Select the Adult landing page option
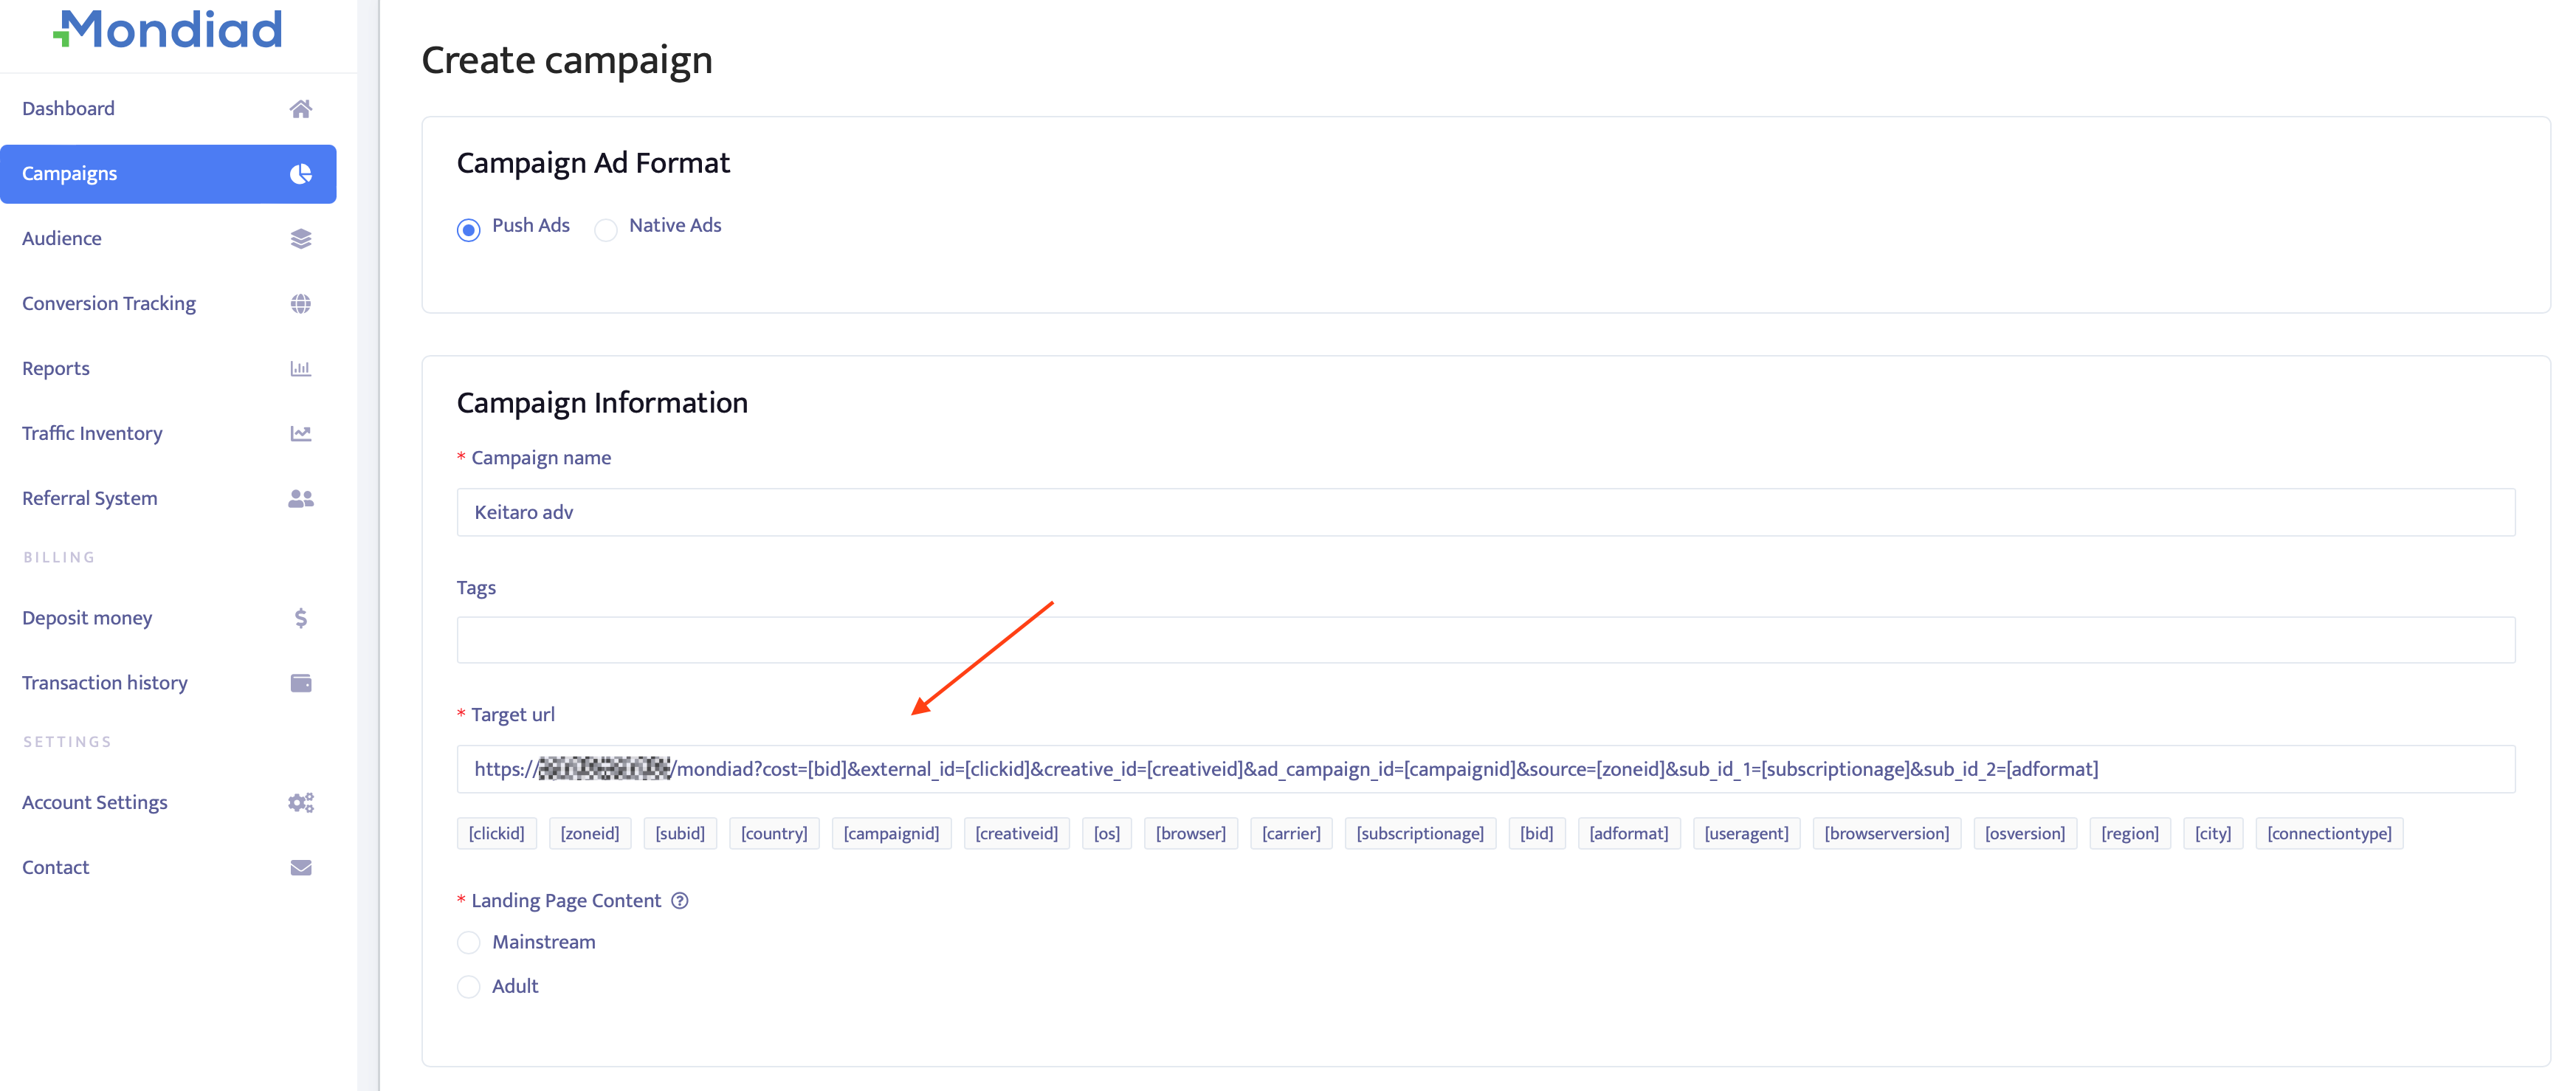The width and height of the screenshot is (2576, 1091). click(469, 987)
